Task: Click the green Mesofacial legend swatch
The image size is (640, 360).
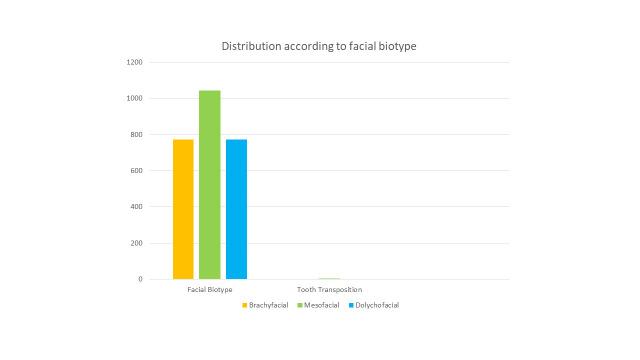Action: click(x=300, y=305)
